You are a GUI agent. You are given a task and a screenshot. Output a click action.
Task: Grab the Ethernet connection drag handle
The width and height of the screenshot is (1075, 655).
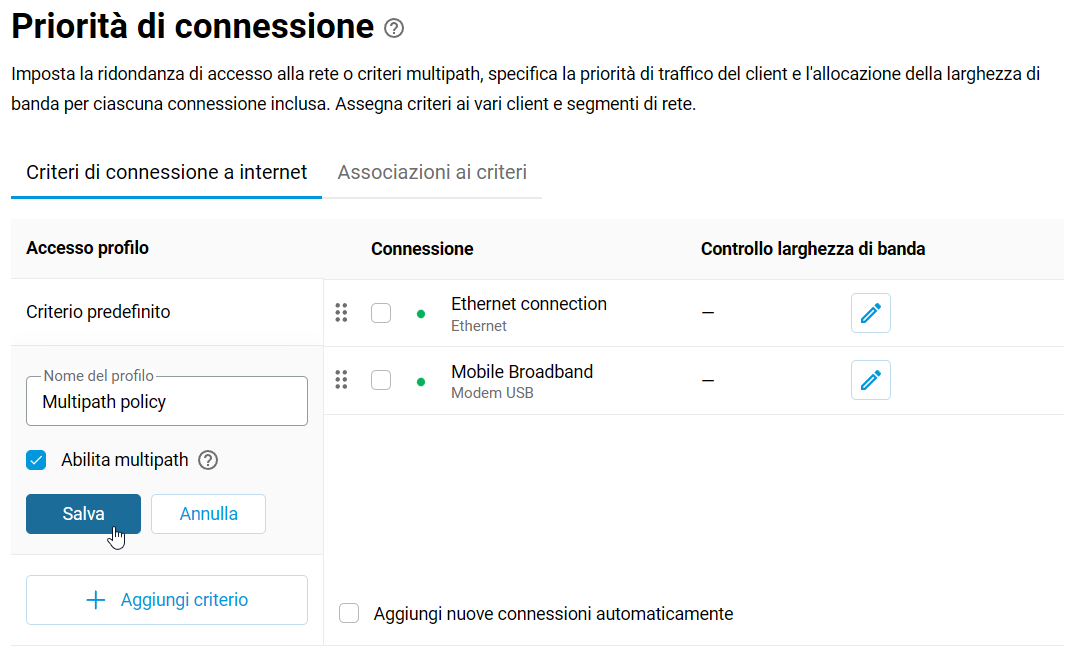[341, 313]
